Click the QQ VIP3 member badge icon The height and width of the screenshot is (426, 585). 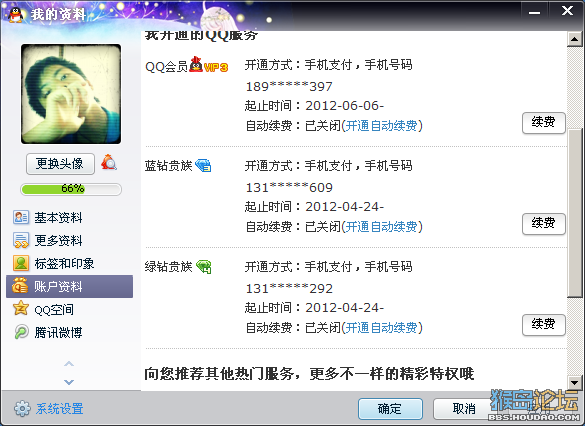tap(209, 65)
